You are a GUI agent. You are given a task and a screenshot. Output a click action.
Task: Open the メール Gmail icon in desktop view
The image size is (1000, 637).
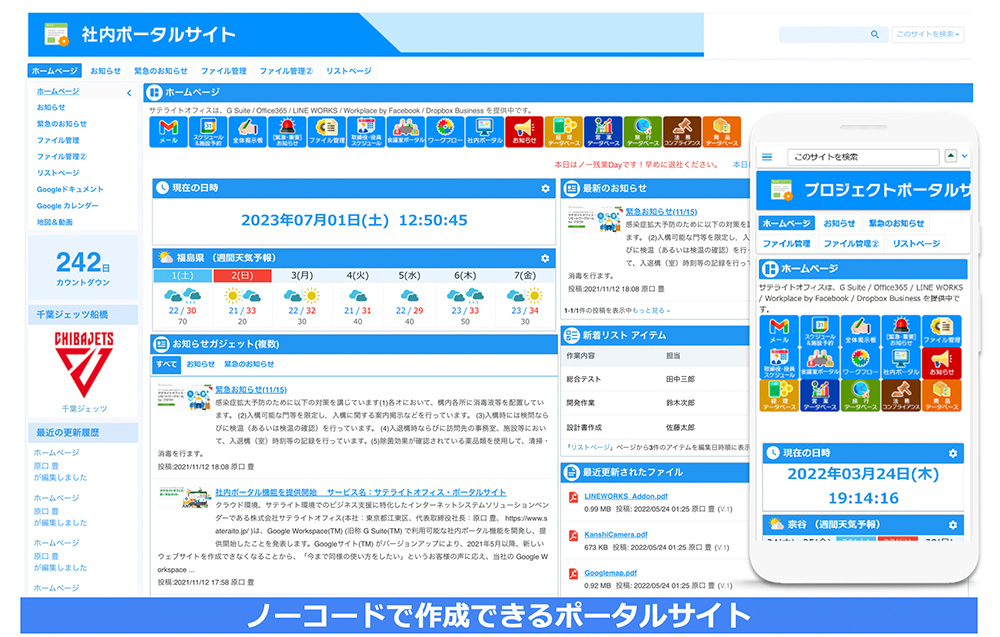pyautogui.click(x=168, y=132)
